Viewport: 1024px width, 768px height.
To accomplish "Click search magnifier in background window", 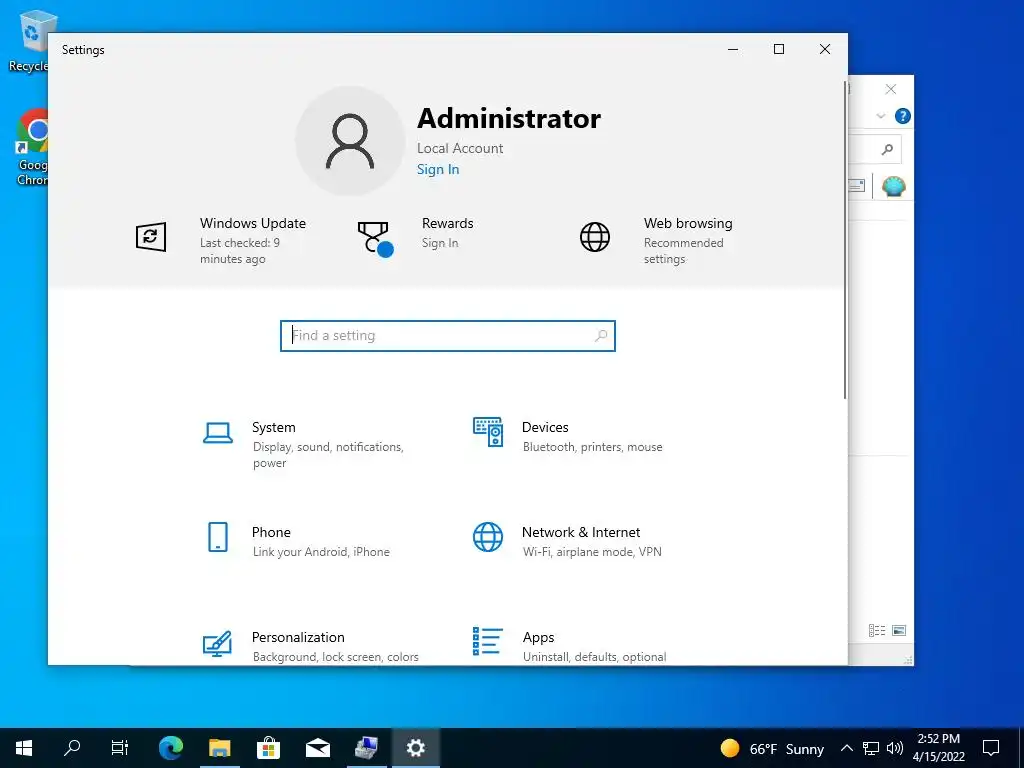I will coord(887,150).
